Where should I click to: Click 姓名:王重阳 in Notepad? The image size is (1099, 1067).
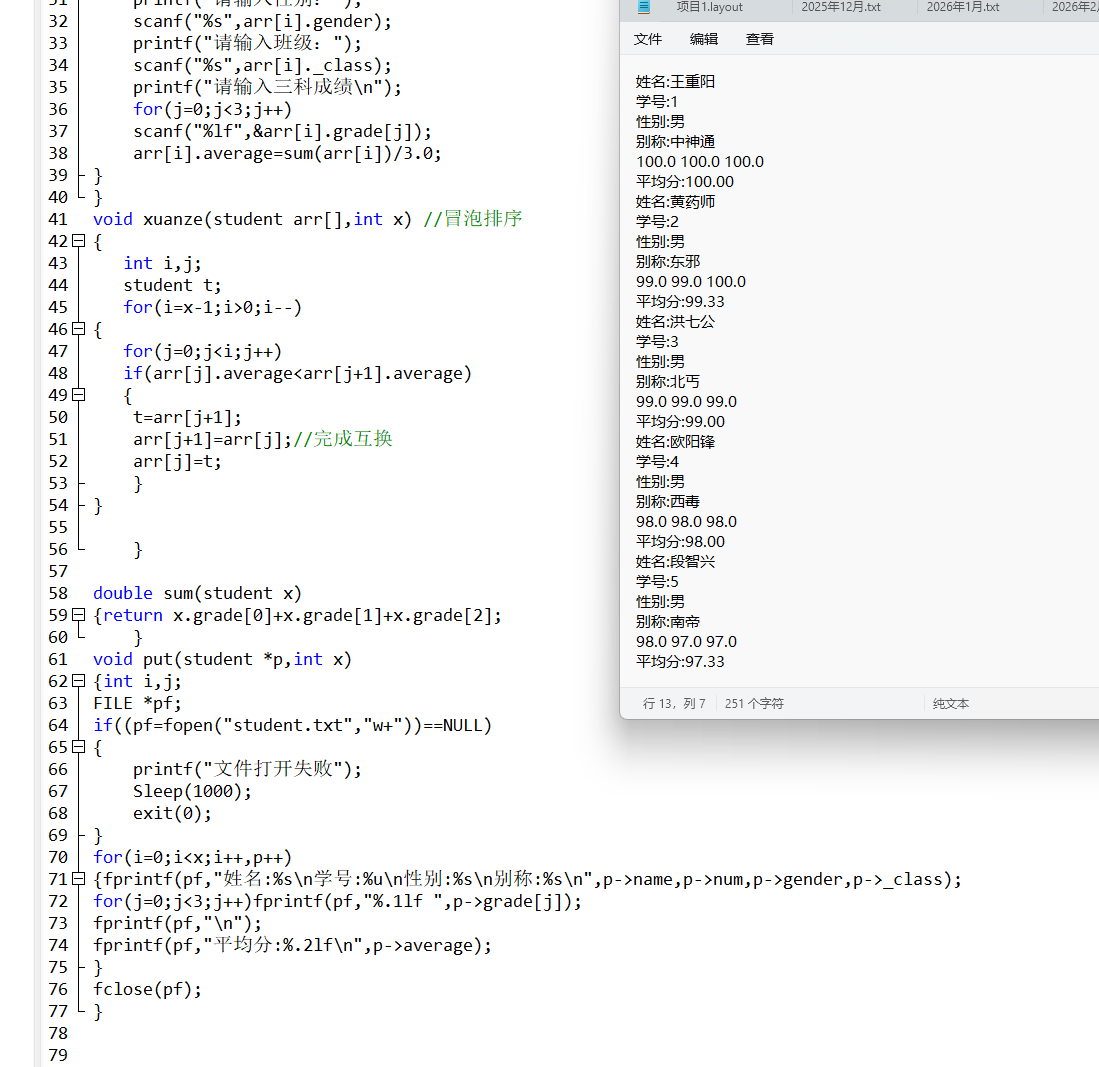click(x=675, y=81)
